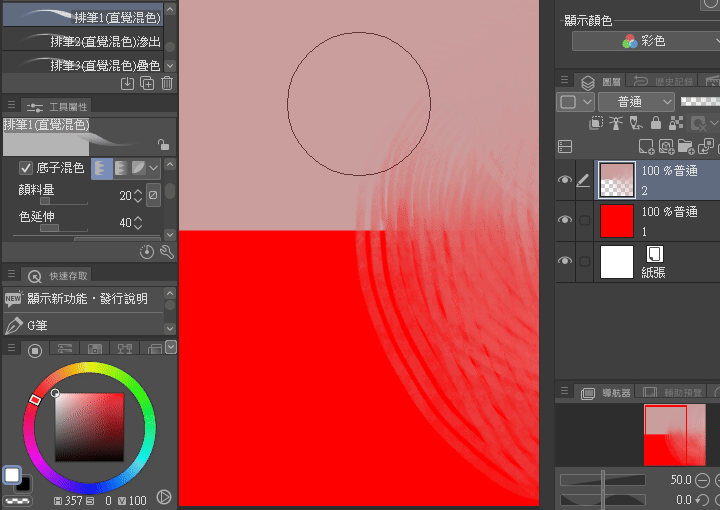Adjust the 顏料量 slider
The height and width of the screenshot is (510, 720).
pyautogui.click(x=64, y=201)
